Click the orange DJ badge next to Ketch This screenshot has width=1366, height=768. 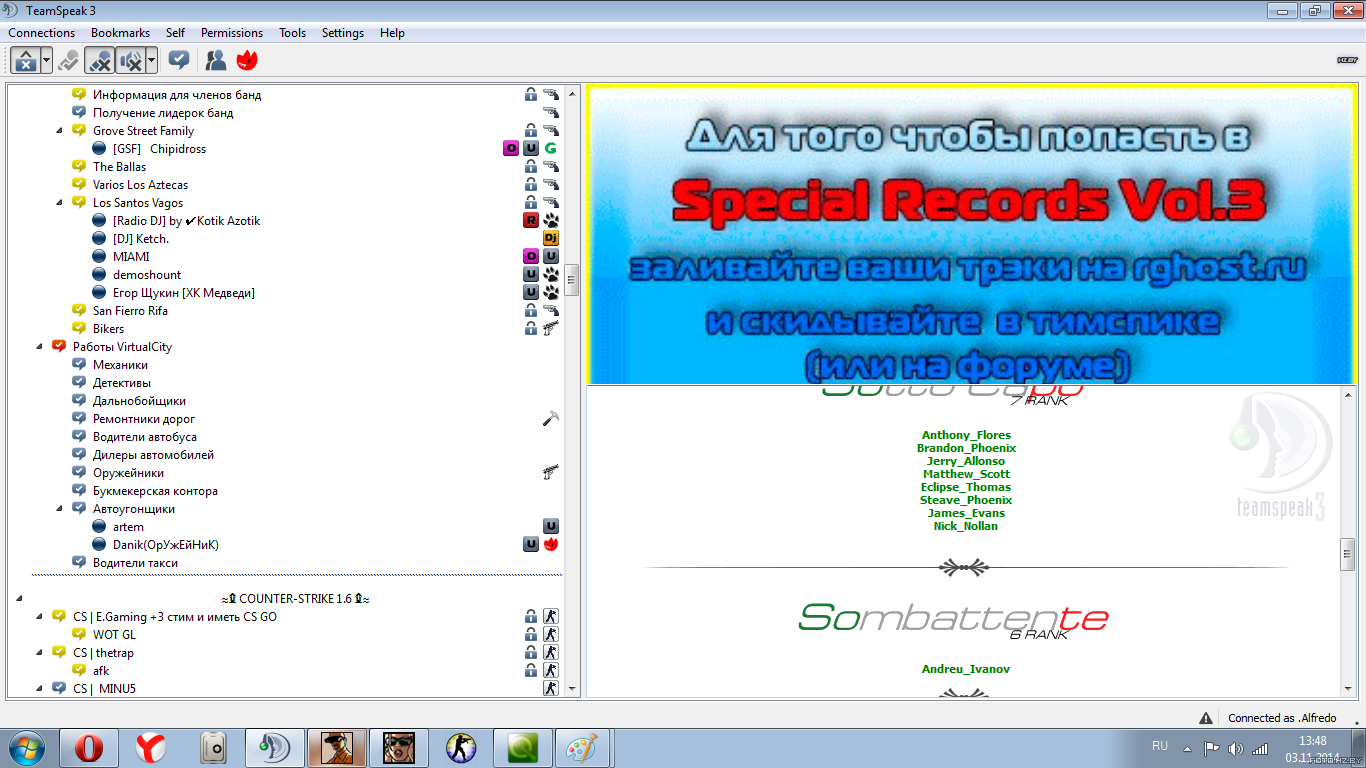point(551,239)
